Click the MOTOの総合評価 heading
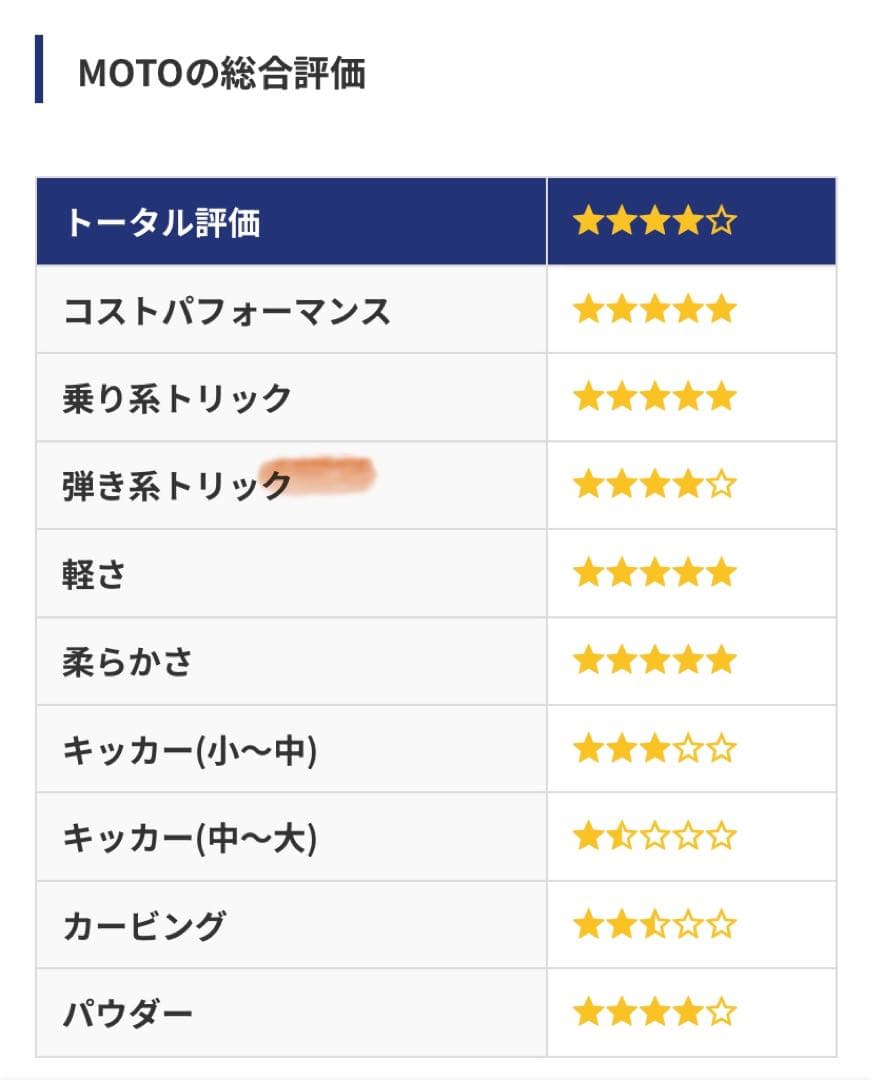 (221, 73)
